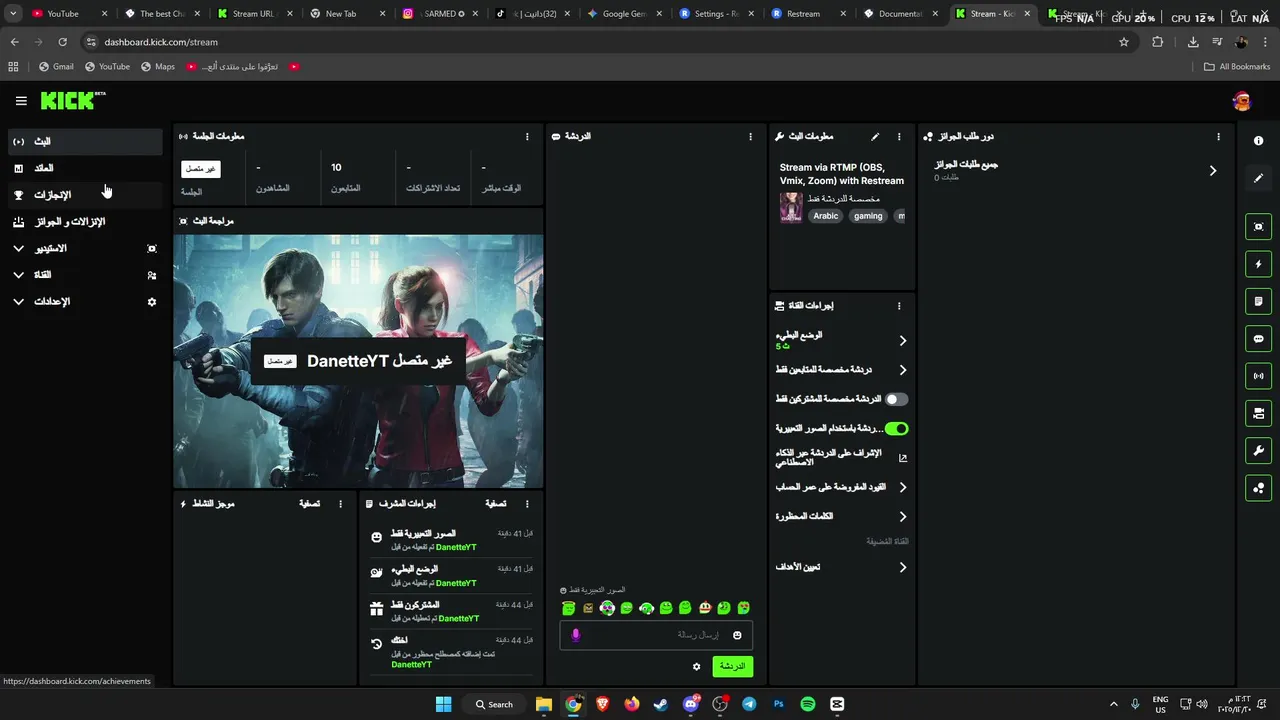Open the activity feed panel's three-dot menu
Screen dimensions: 1280x720
click(x=340, y=504)
